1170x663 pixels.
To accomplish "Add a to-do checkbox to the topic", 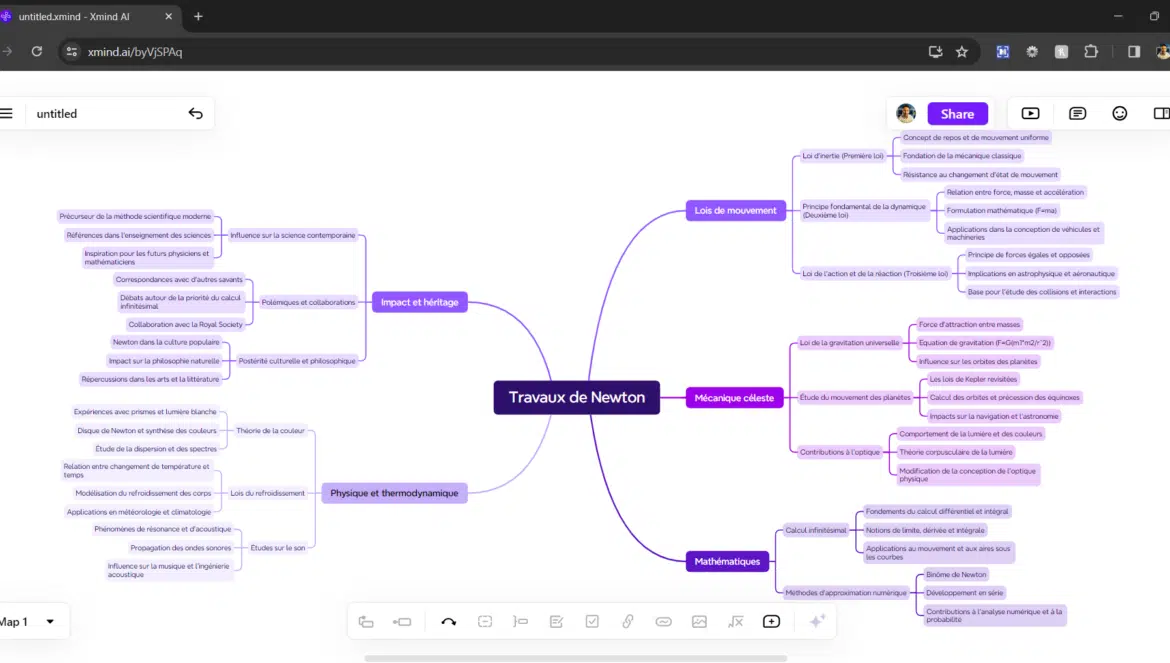I will pyautogui.click(x=592, y=621).
